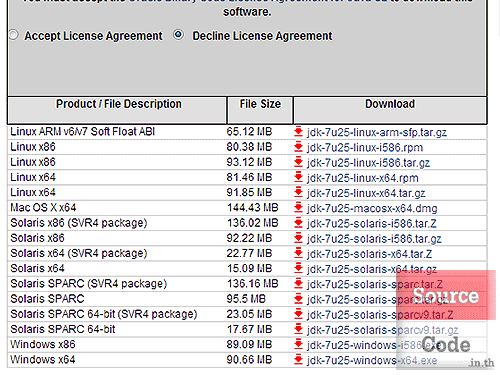Select Decline License Agreement radio button
The image size is (500, 375).
[x=178, y=35]
